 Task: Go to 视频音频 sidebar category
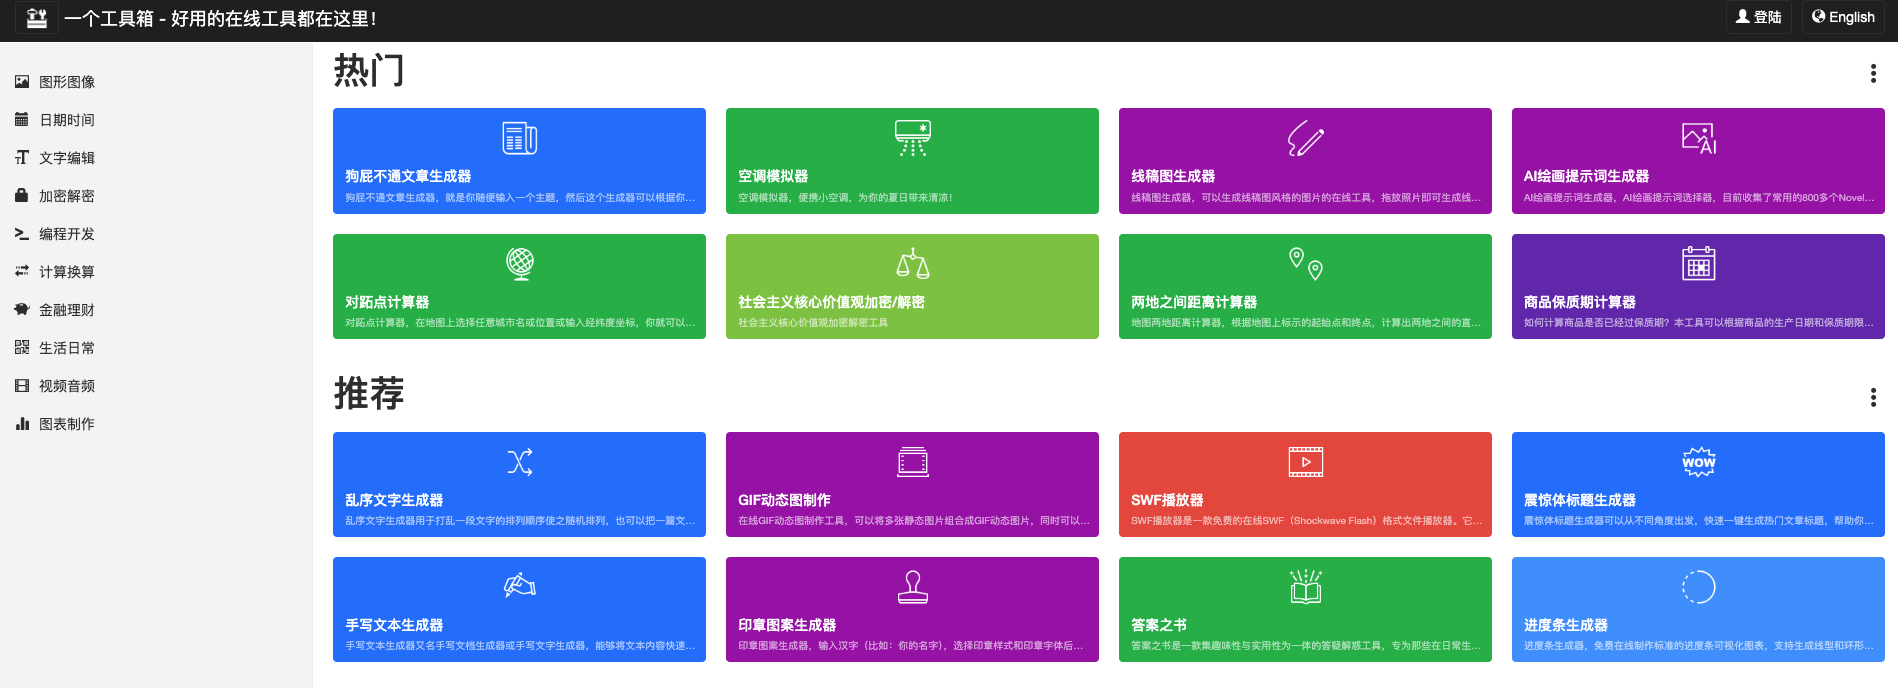point(67,386)
